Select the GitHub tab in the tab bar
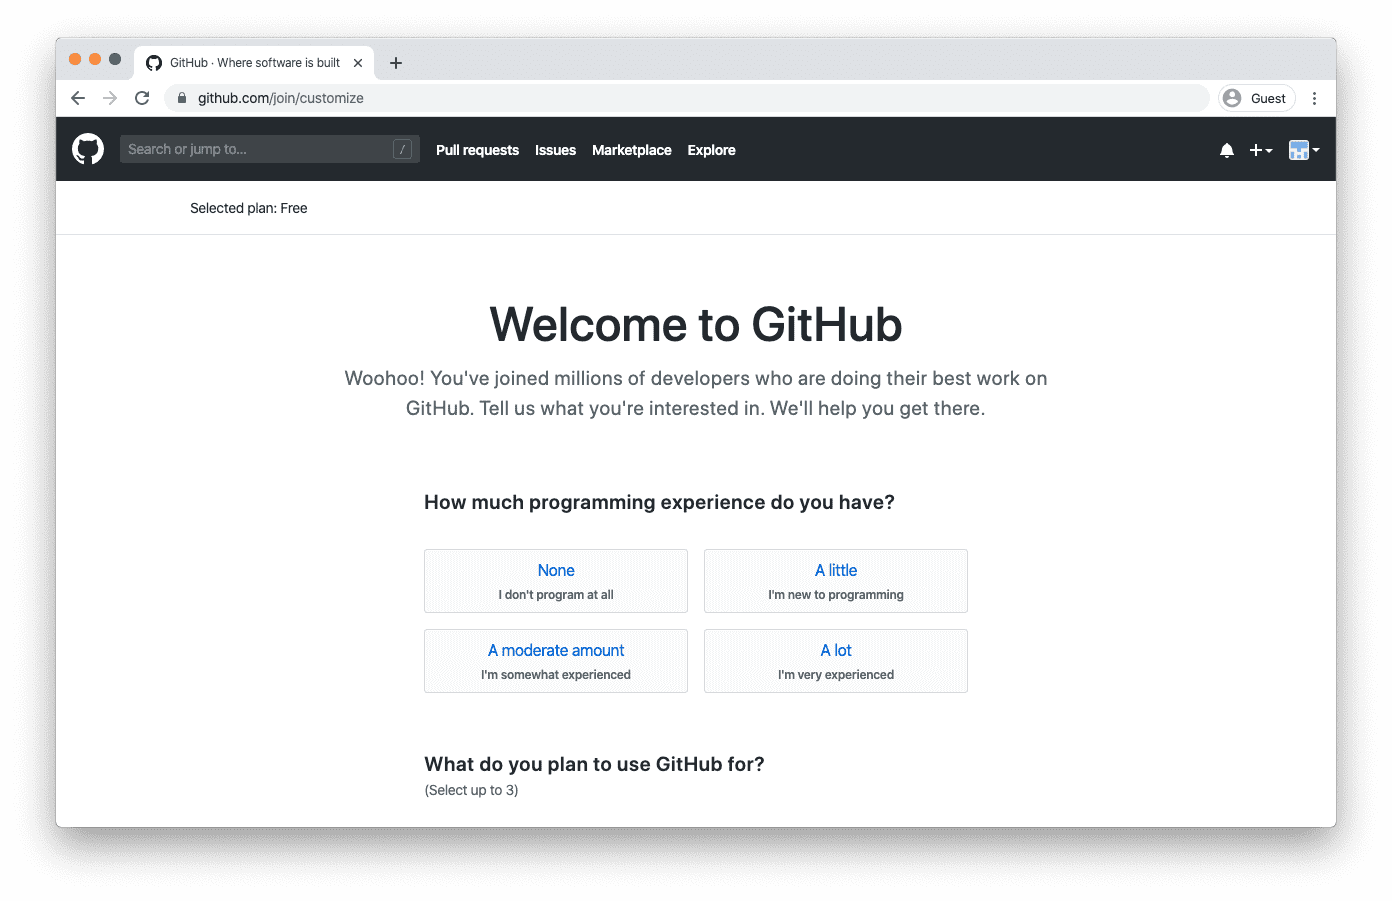Image resolution: width=1392 pixels, height=901 pixels. 255,63
